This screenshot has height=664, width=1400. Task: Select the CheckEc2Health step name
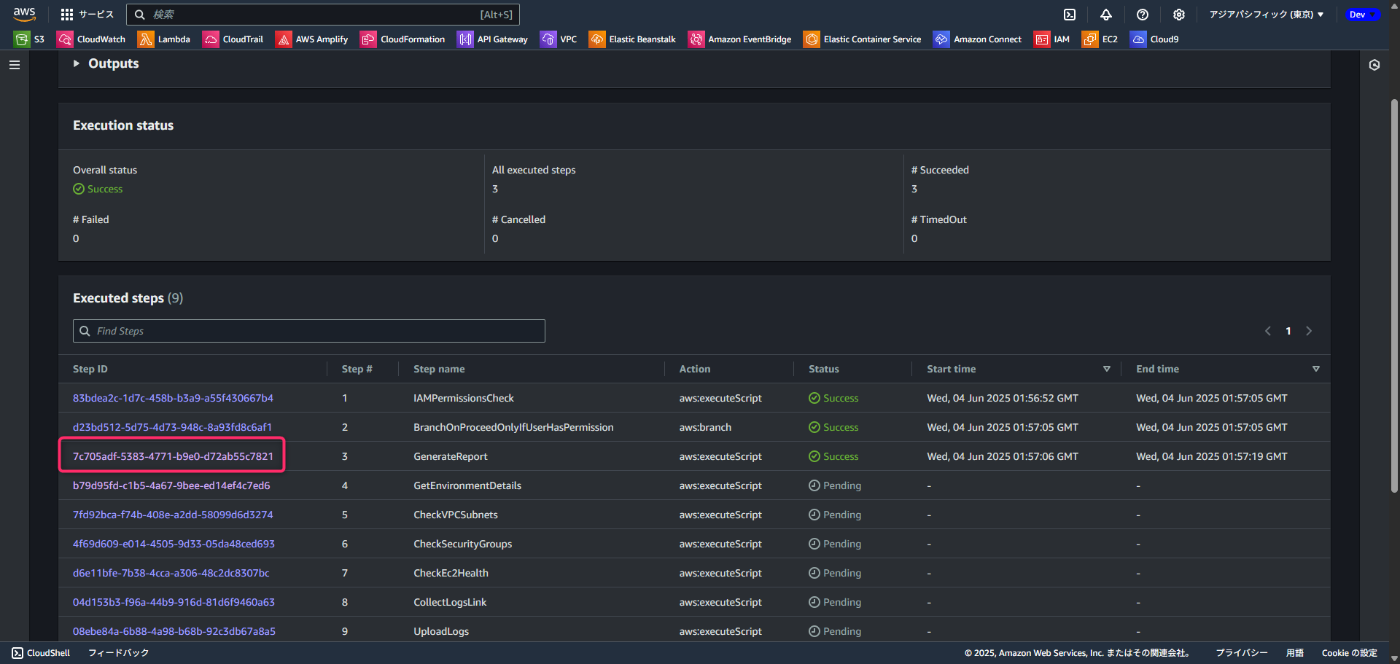click(x=451, y=573)
